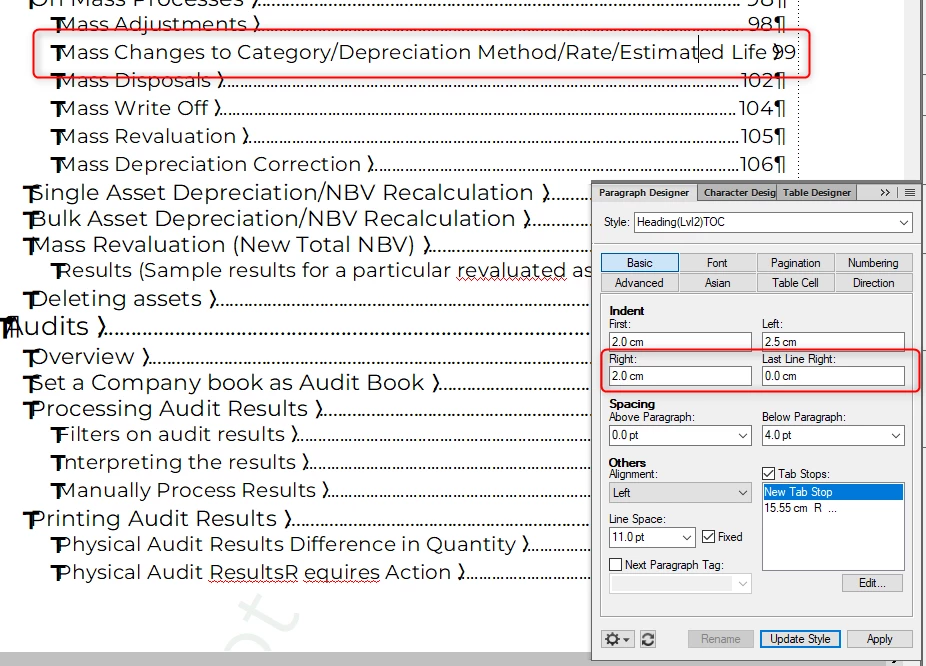Click page number 105 of Mass Revaluation
Viewport: 926px width, 666px height.
(x=757, y=136)
